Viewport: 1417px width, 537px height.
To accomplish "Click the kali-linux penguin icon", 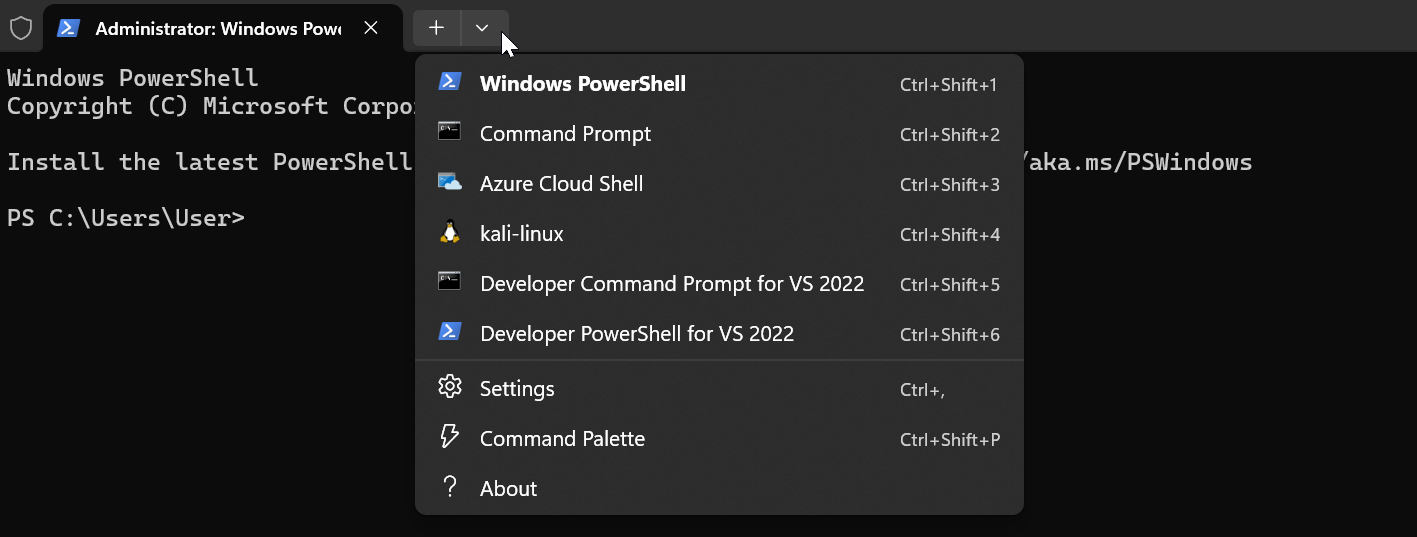I will tap(450, 233).
